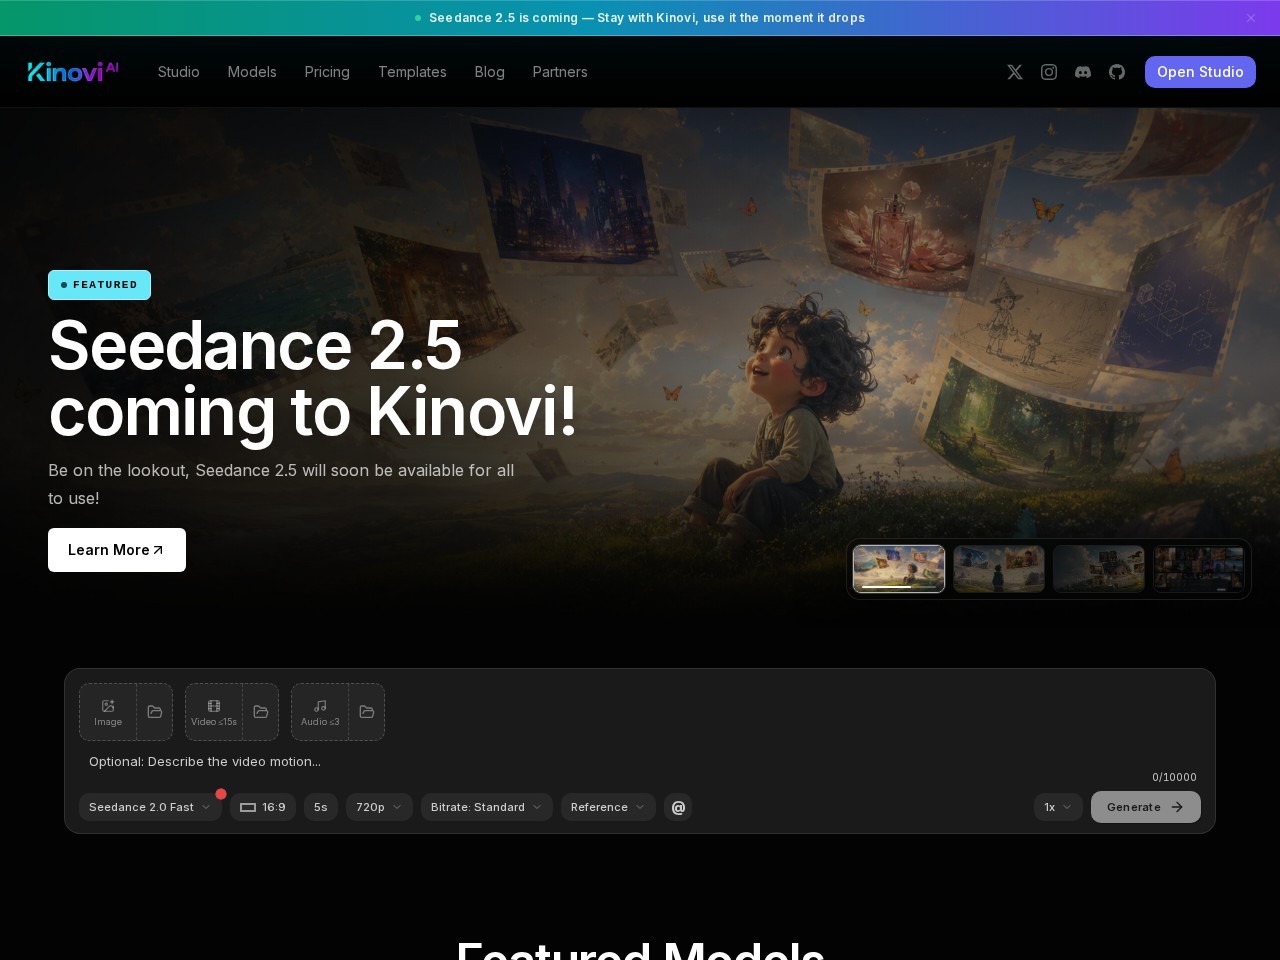This screenshot has width=1280, height=960.
Task: Open the Models nav item
Action: point(252,72)
